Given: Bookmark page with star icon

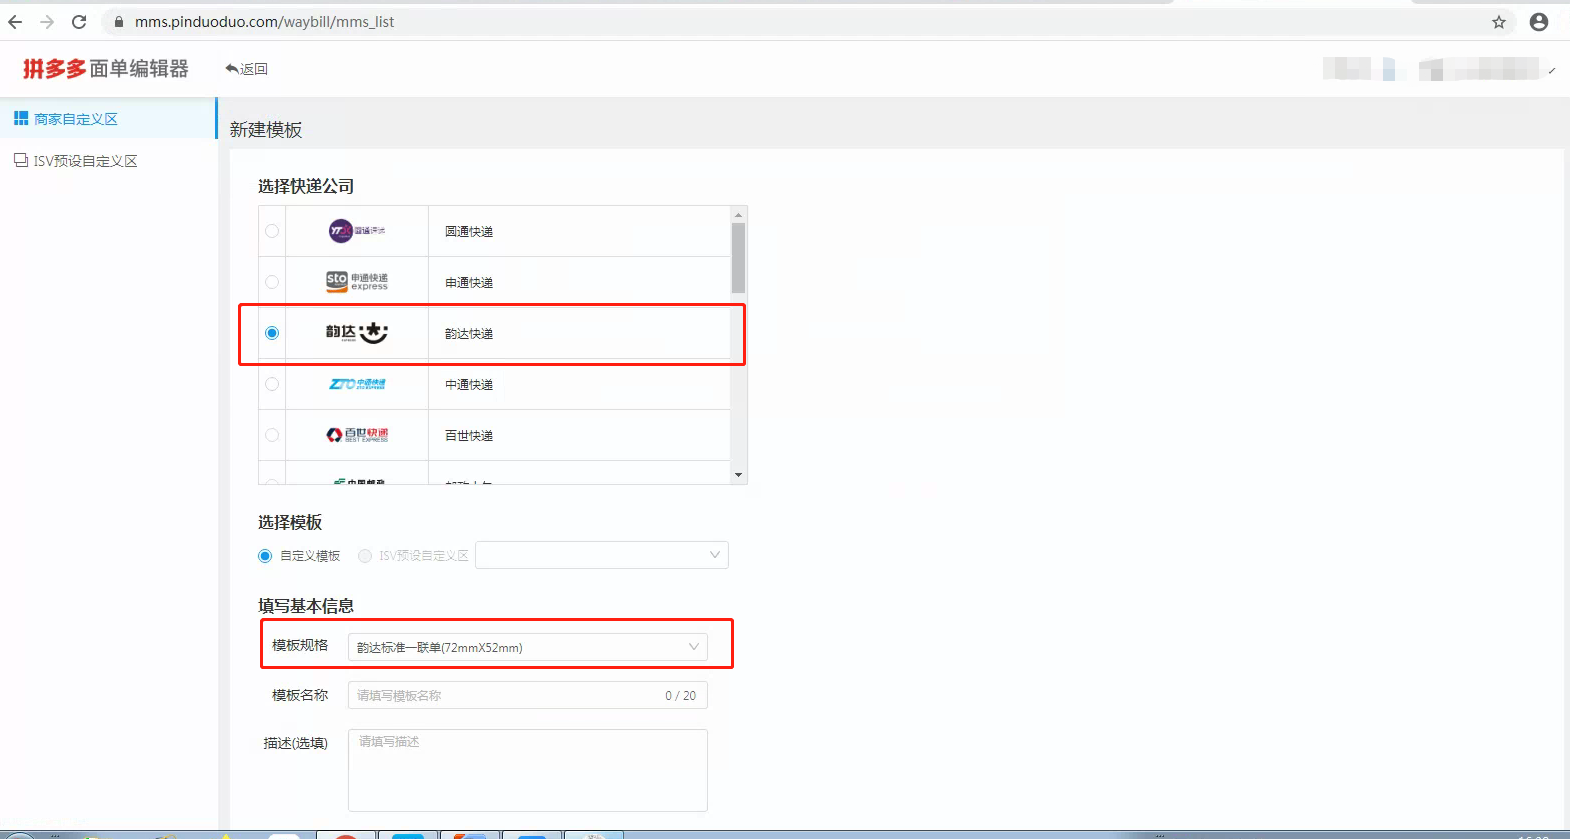Looking at the screenshot, I should click(1499, 22).
